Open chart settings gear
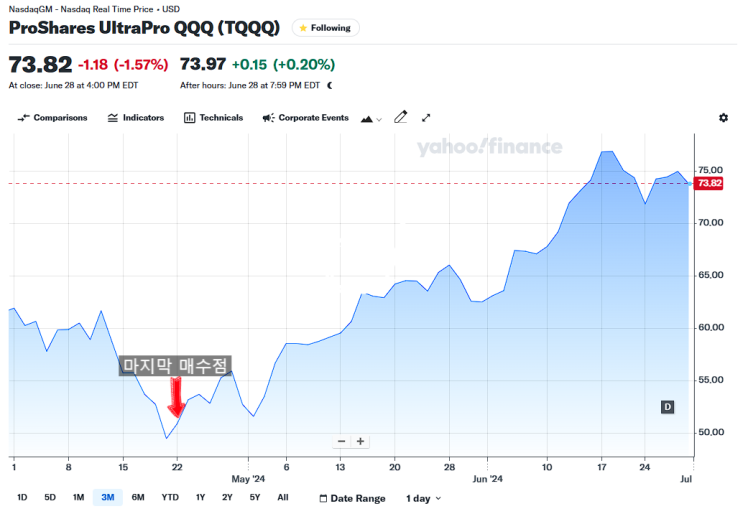The height and width of the screenshot is (514, 743). 723,117
